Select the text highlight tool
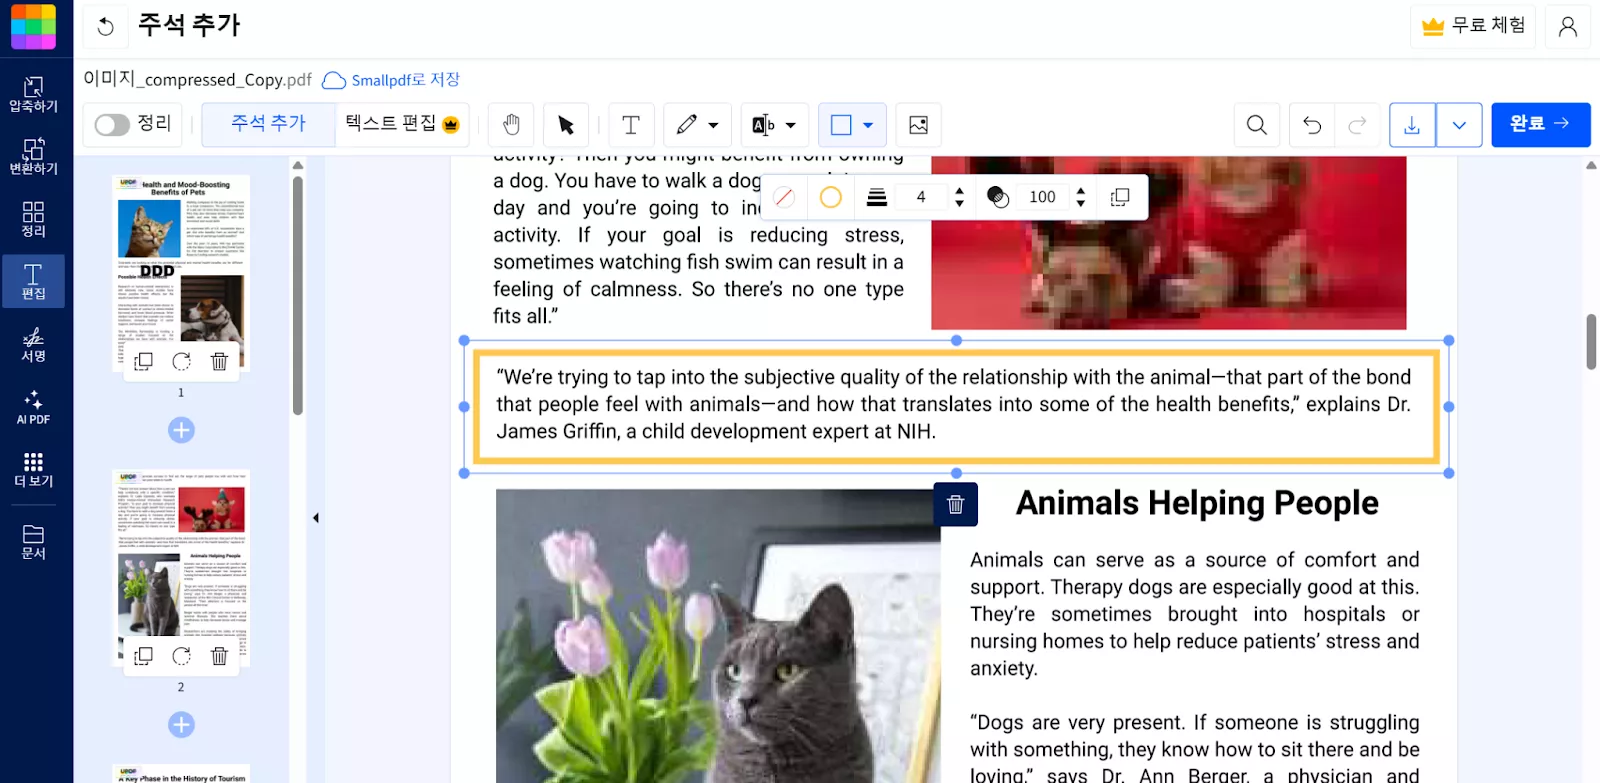This screenshot has height=783, width=1600. (763, 125)
